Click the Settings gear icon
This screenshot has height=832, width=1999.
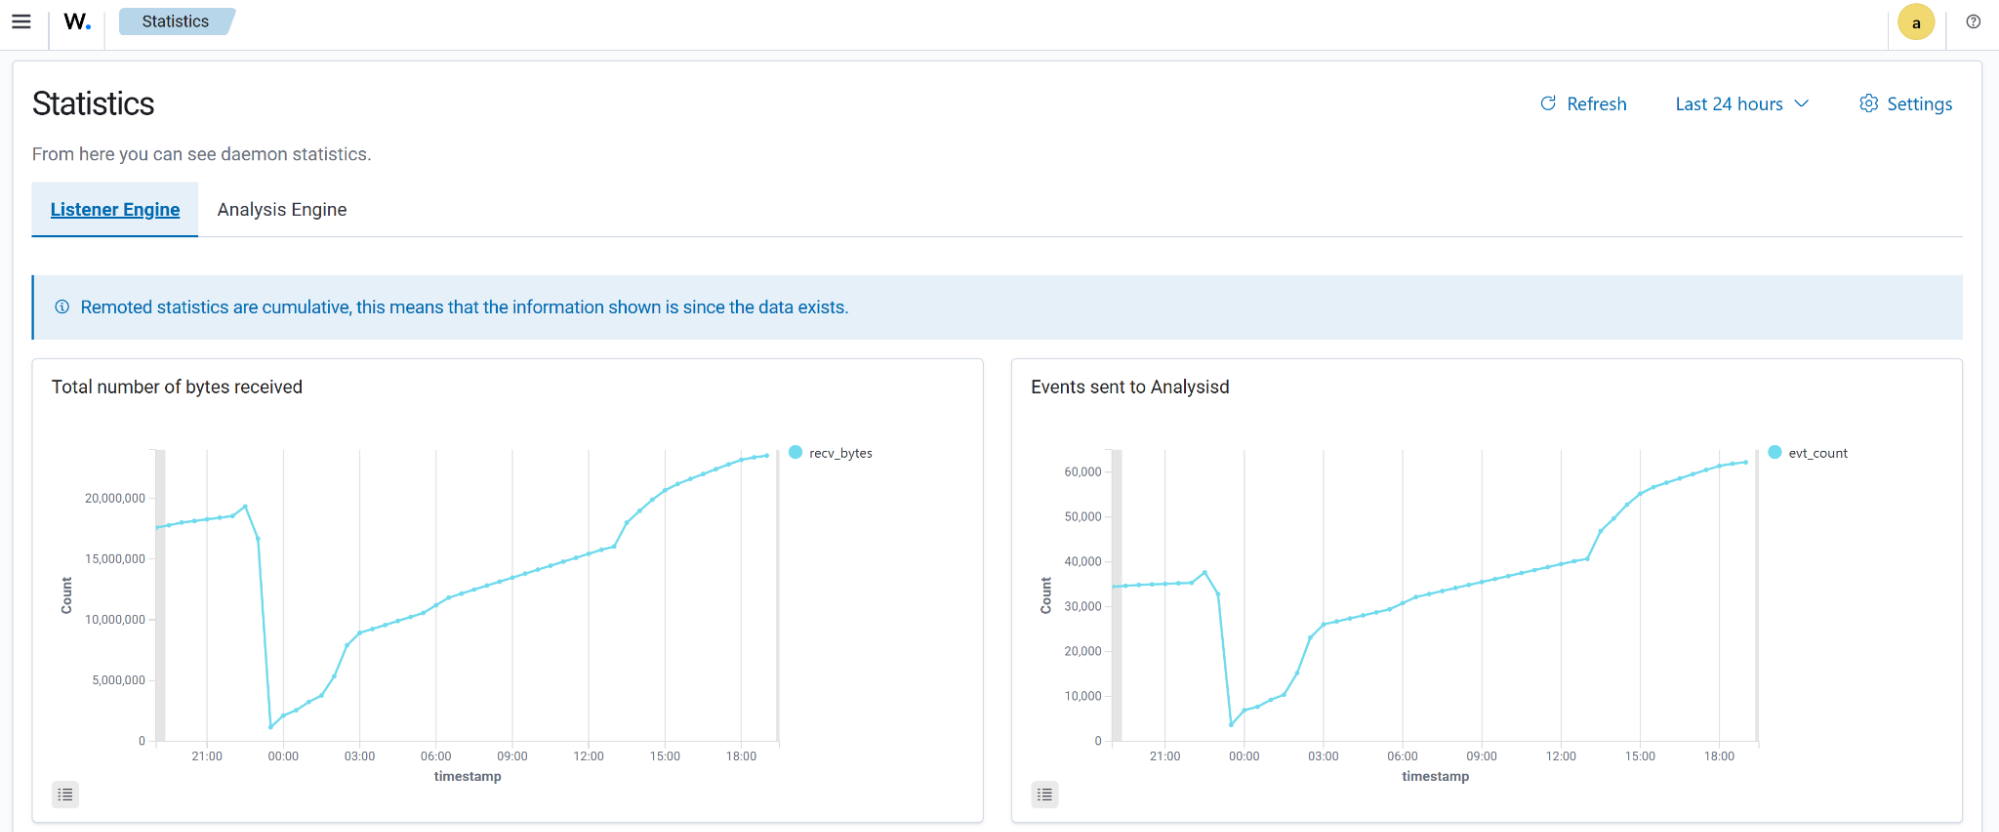(x=1867, y=103)
